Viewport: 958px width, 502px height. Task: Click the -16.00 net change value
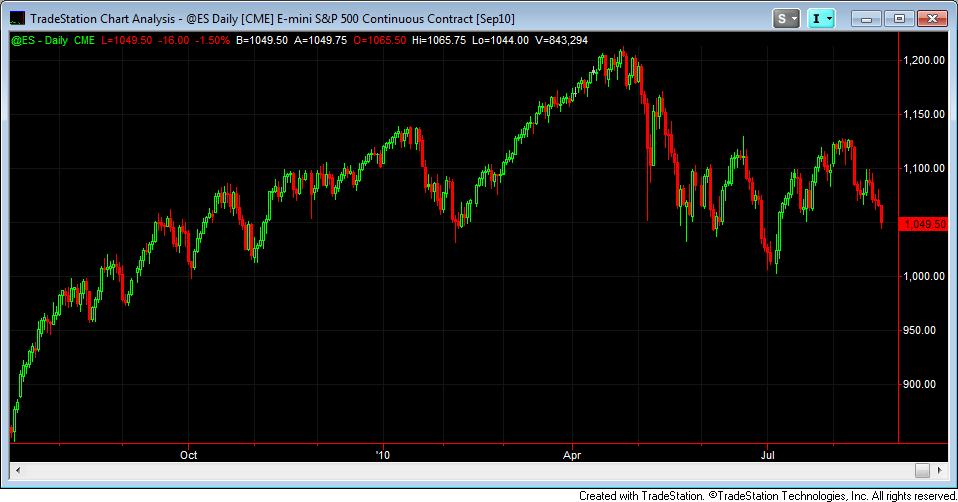[x=174, y=40]
